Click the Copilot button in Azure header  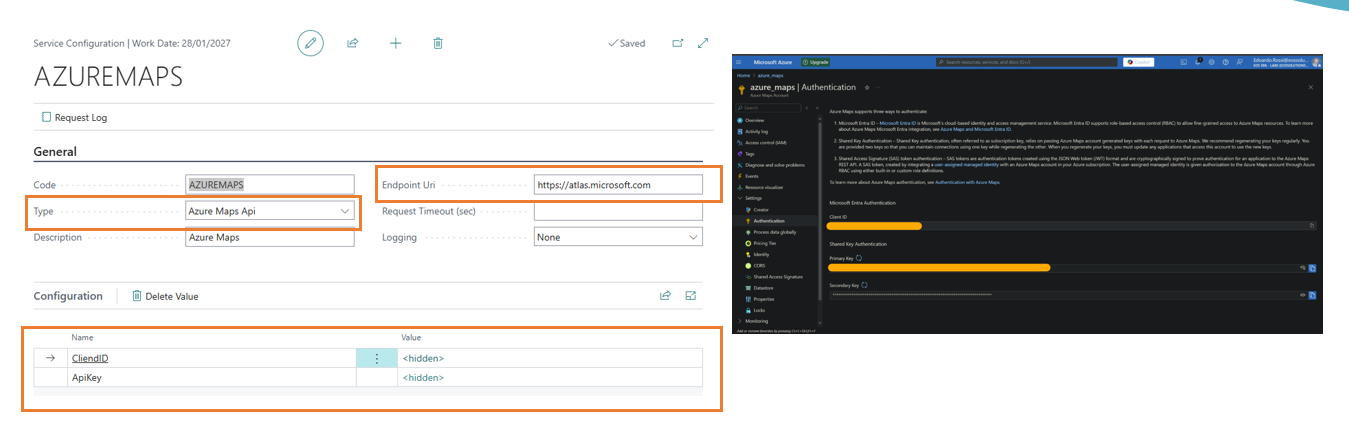point(1138,62)
